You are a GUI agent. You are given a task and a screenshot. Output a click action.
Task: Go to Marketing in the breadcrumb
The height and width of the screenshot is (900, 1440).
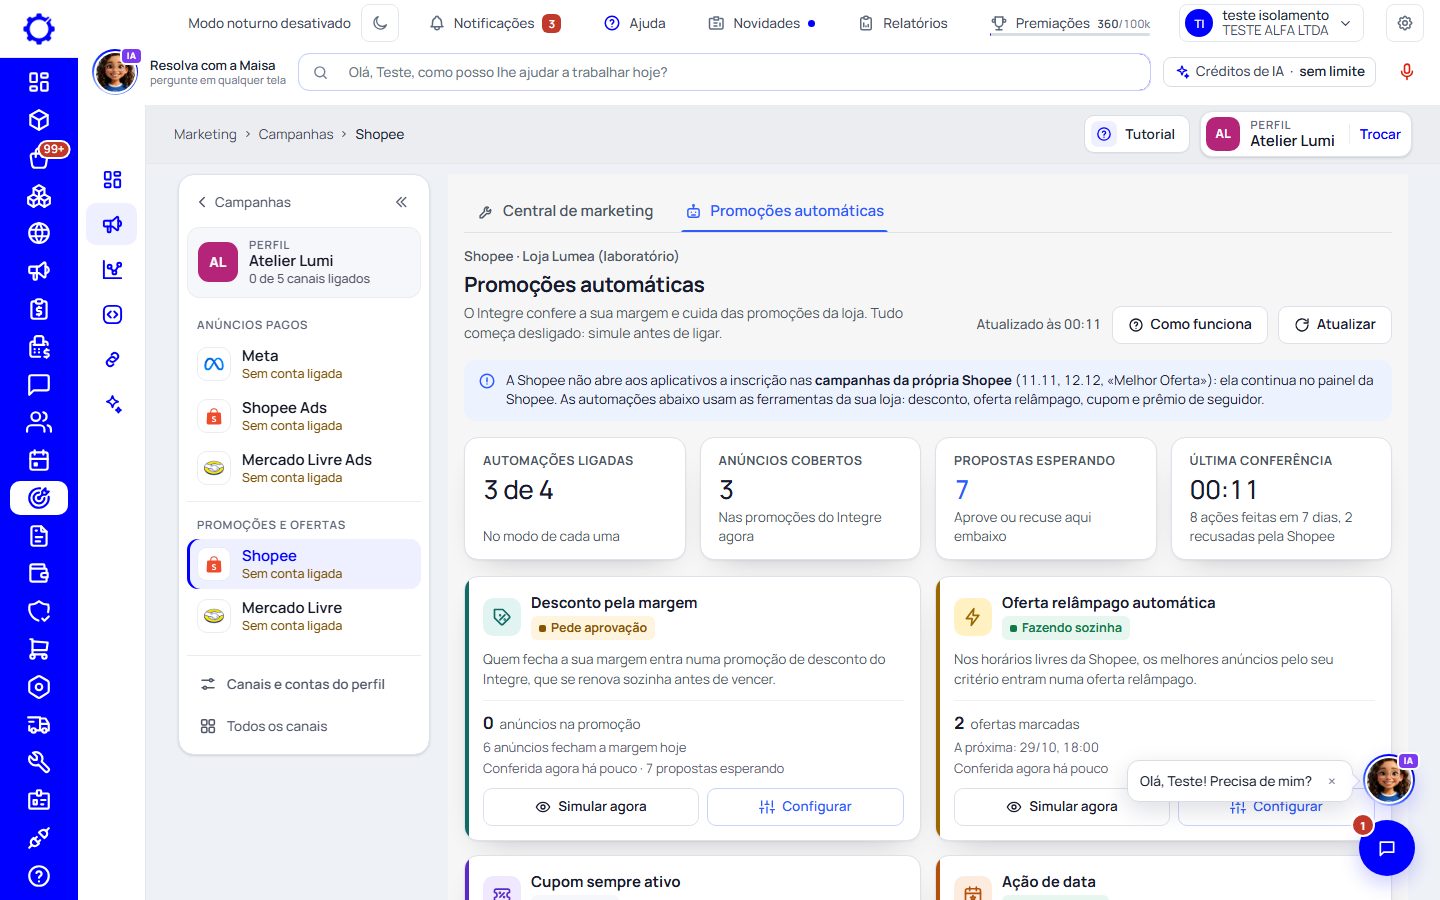click(205, 134)
